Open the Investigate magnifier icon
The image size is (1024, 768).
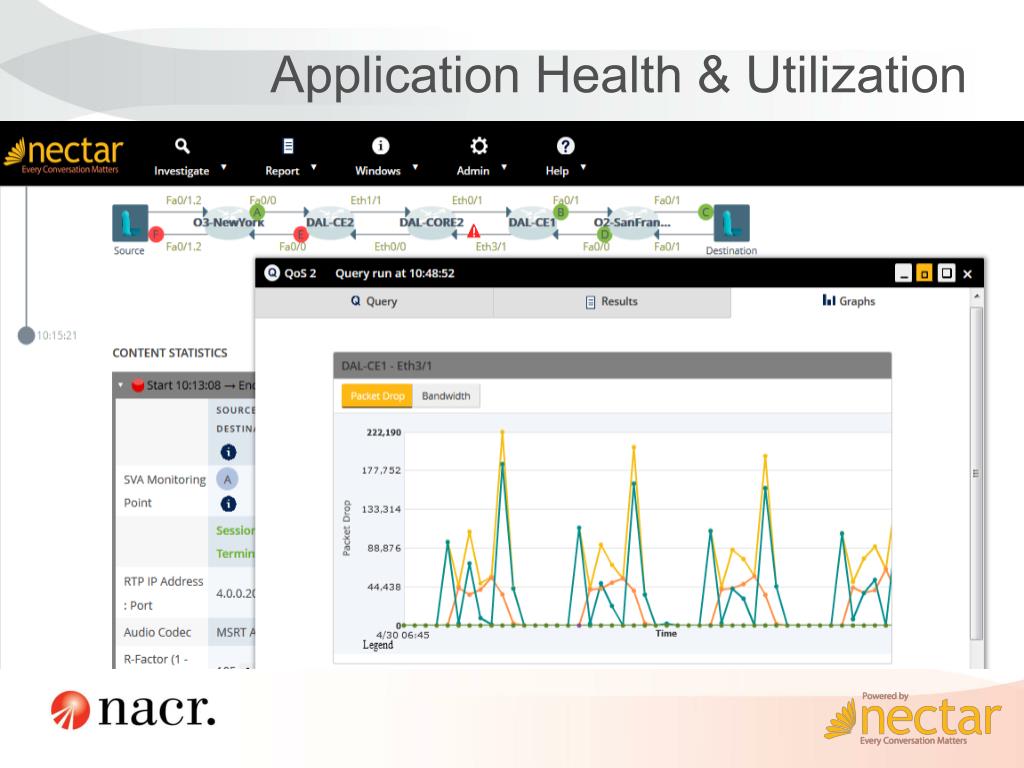tap(182, 146)
